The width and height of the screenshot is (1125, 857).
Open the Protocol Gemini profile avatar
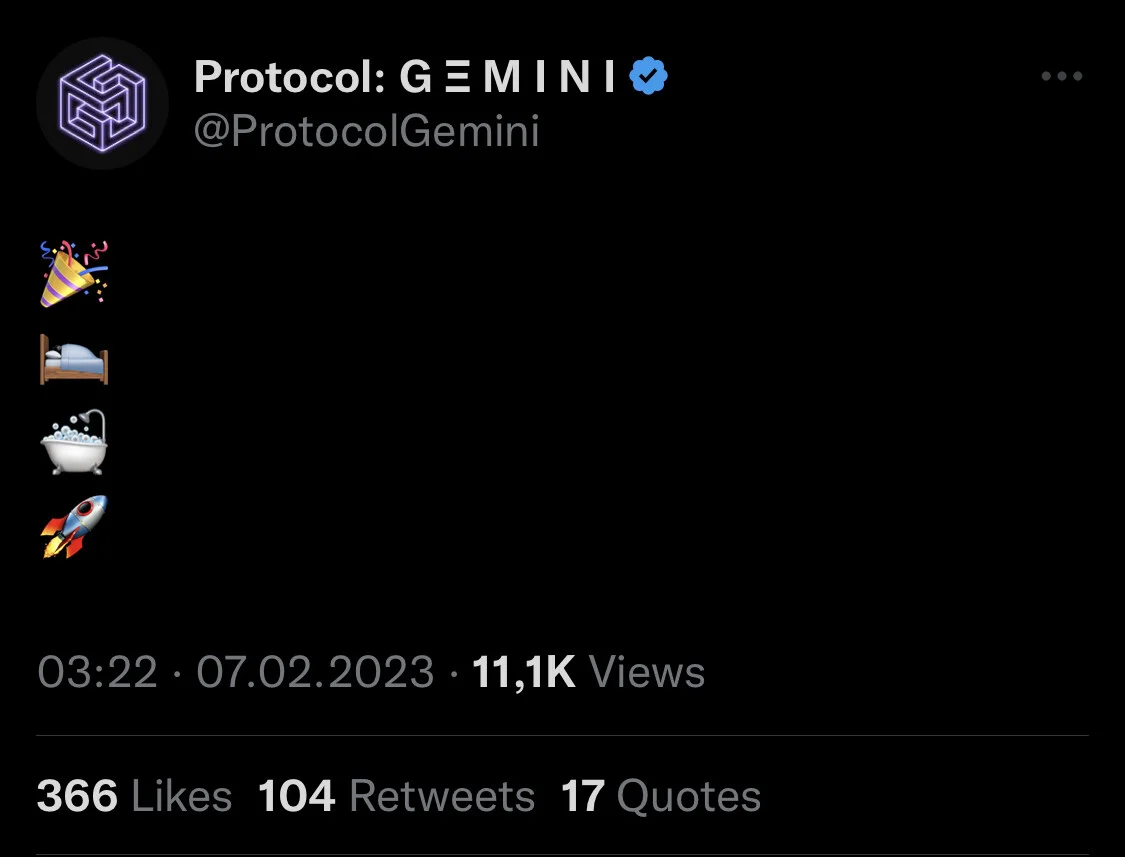point(103,103)
